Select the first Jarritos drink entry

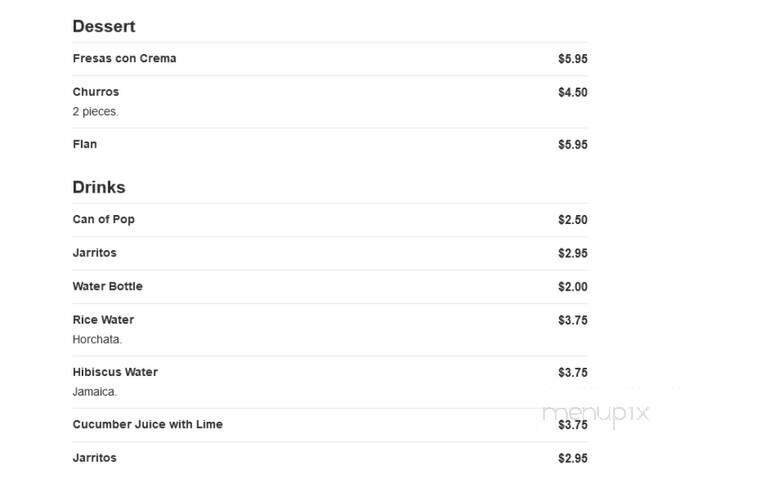94,253
